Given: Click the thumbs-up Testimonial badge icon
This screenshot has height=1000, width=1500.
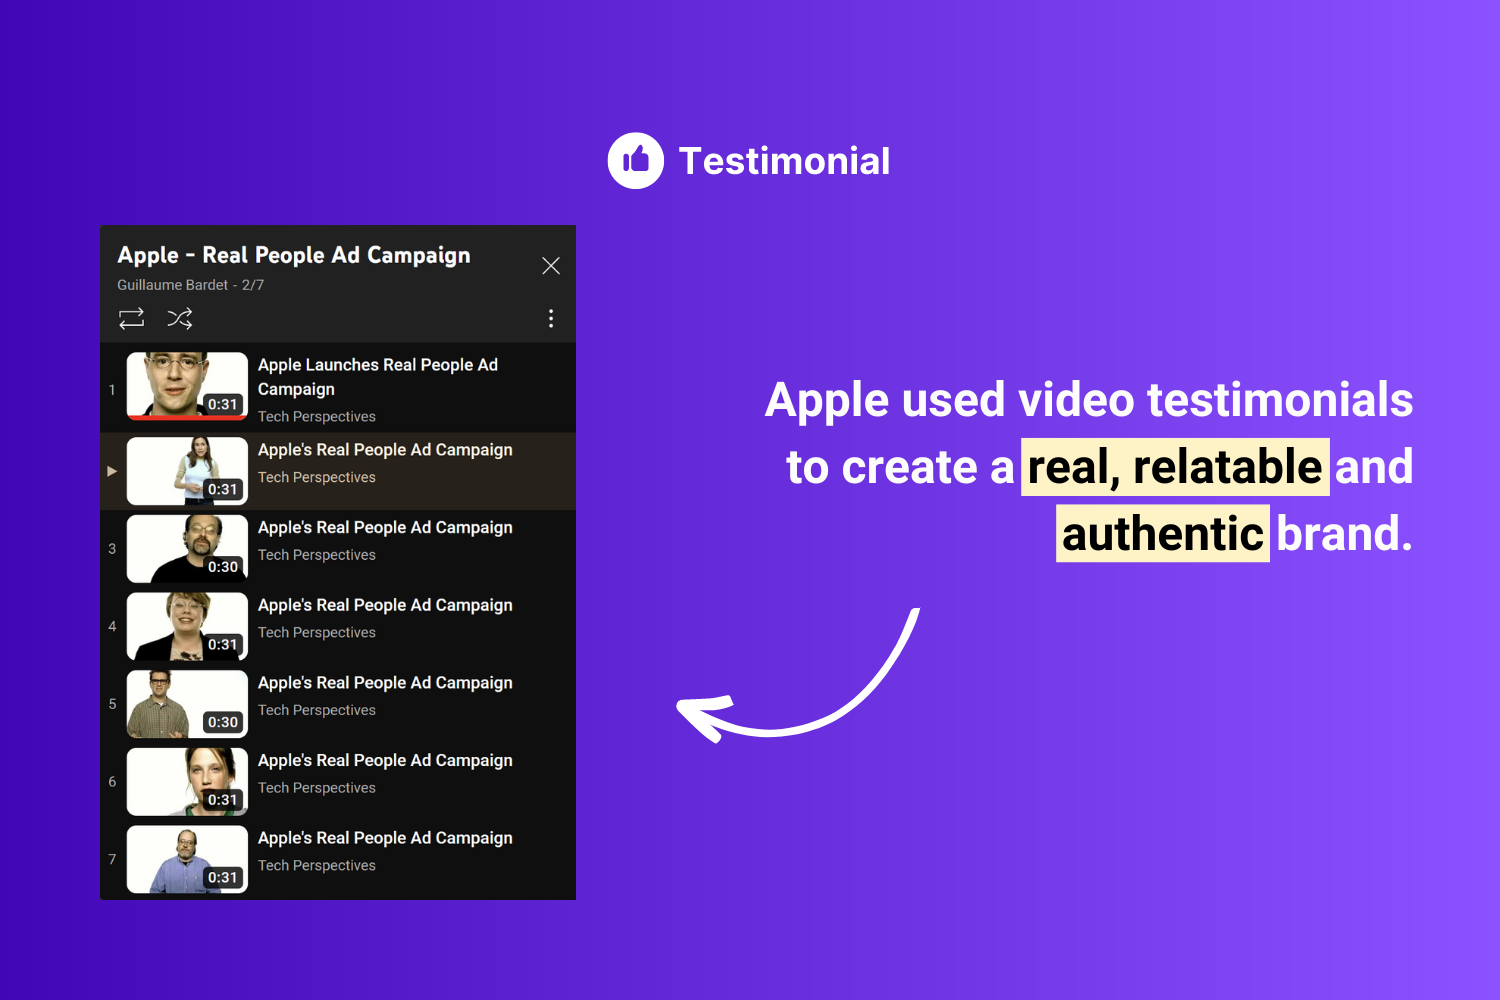Looking at the screenshot, I should click(635, 159).
